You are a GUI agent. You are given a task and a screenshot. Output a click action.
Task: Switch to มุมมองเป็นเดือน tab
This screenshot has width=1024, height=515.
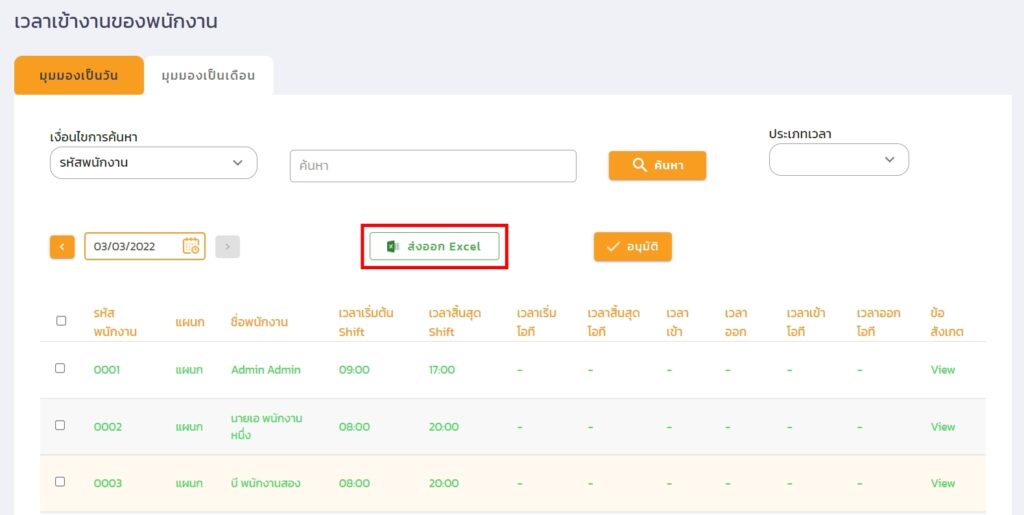[x=208, y=76]
